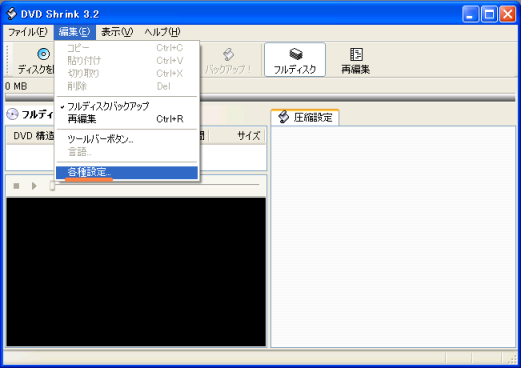Toggle checked フルディスクバックアップ menu item
Viewport: 521px width, 368px height.
pos(127,106)
